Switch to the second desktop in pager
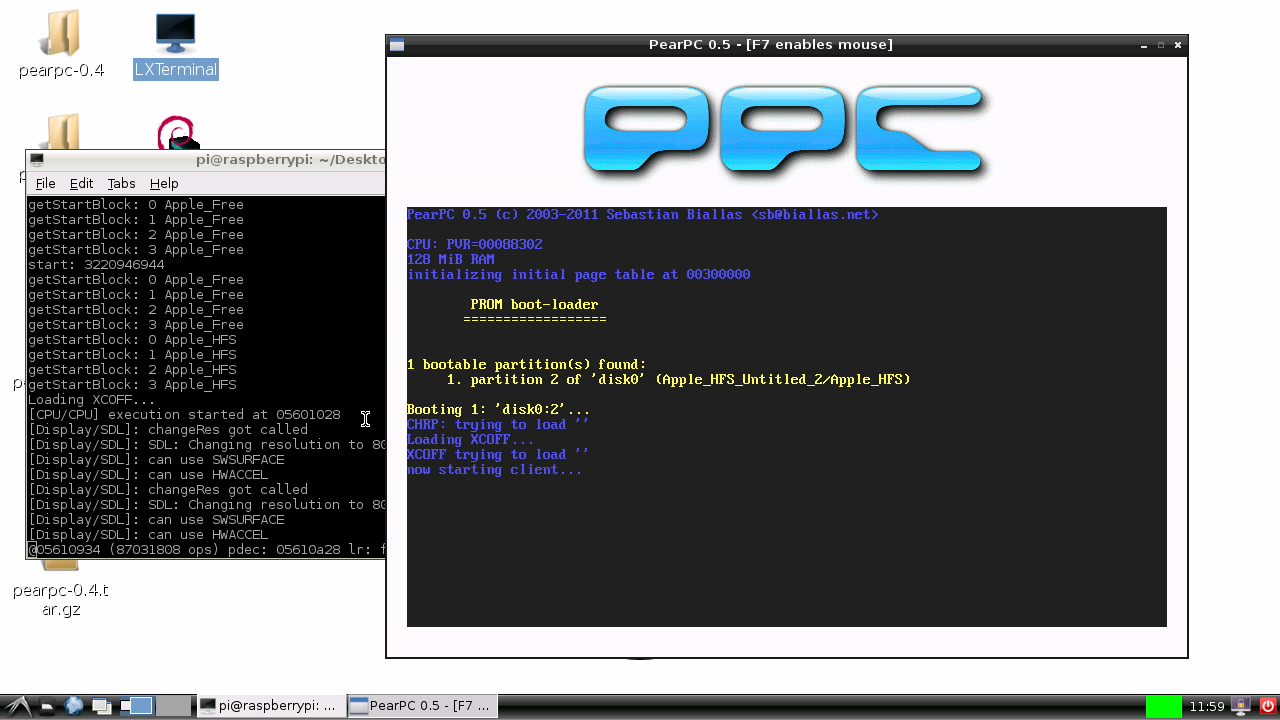Screen dimensions: 1280x720 point(173,706)
